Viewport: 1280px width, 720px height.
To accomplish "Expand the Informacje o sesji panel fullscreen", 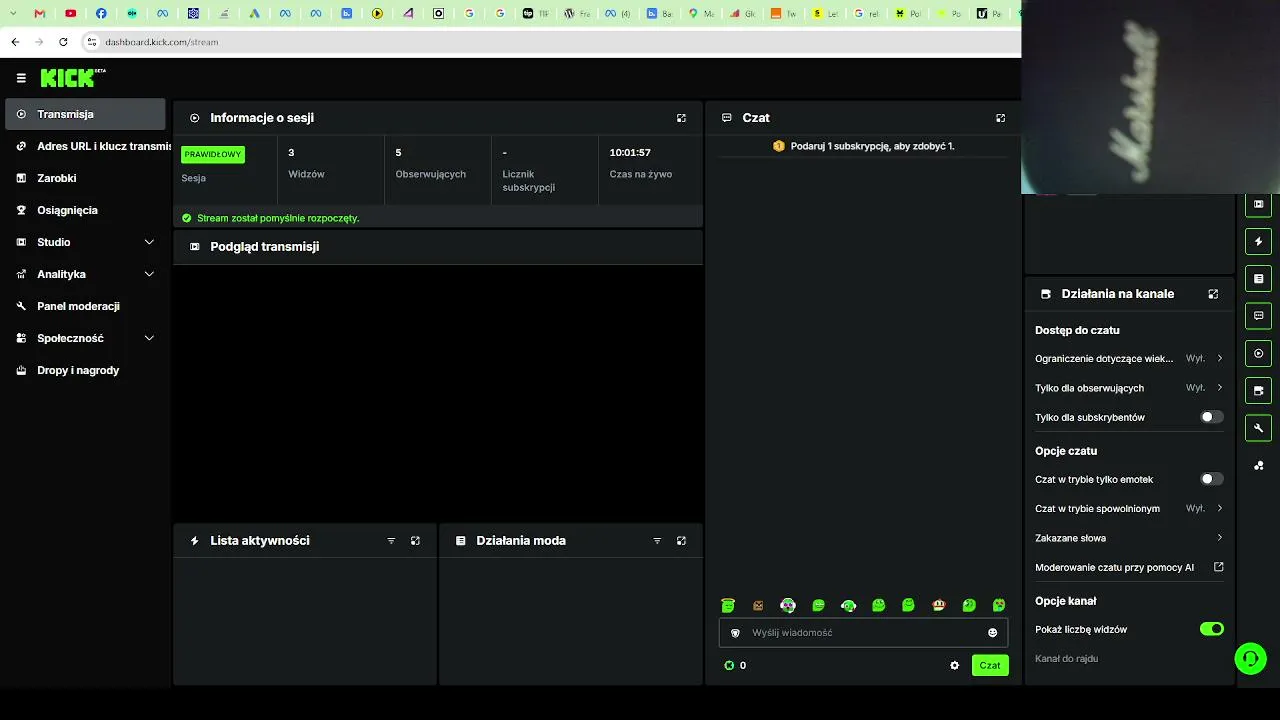I will tap(681, 118).
